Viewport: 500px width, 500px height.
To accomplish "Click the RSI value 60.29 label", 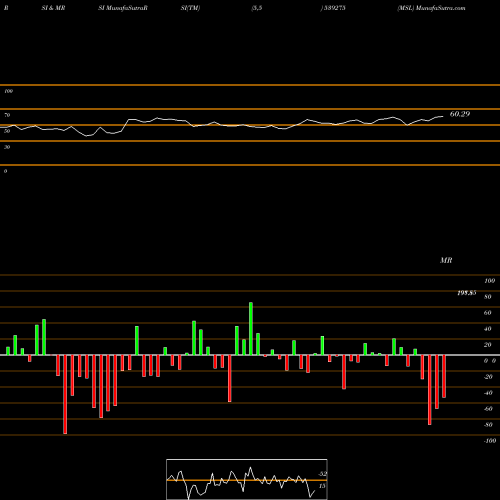I will pyautogui.click(x=460, y=114).
